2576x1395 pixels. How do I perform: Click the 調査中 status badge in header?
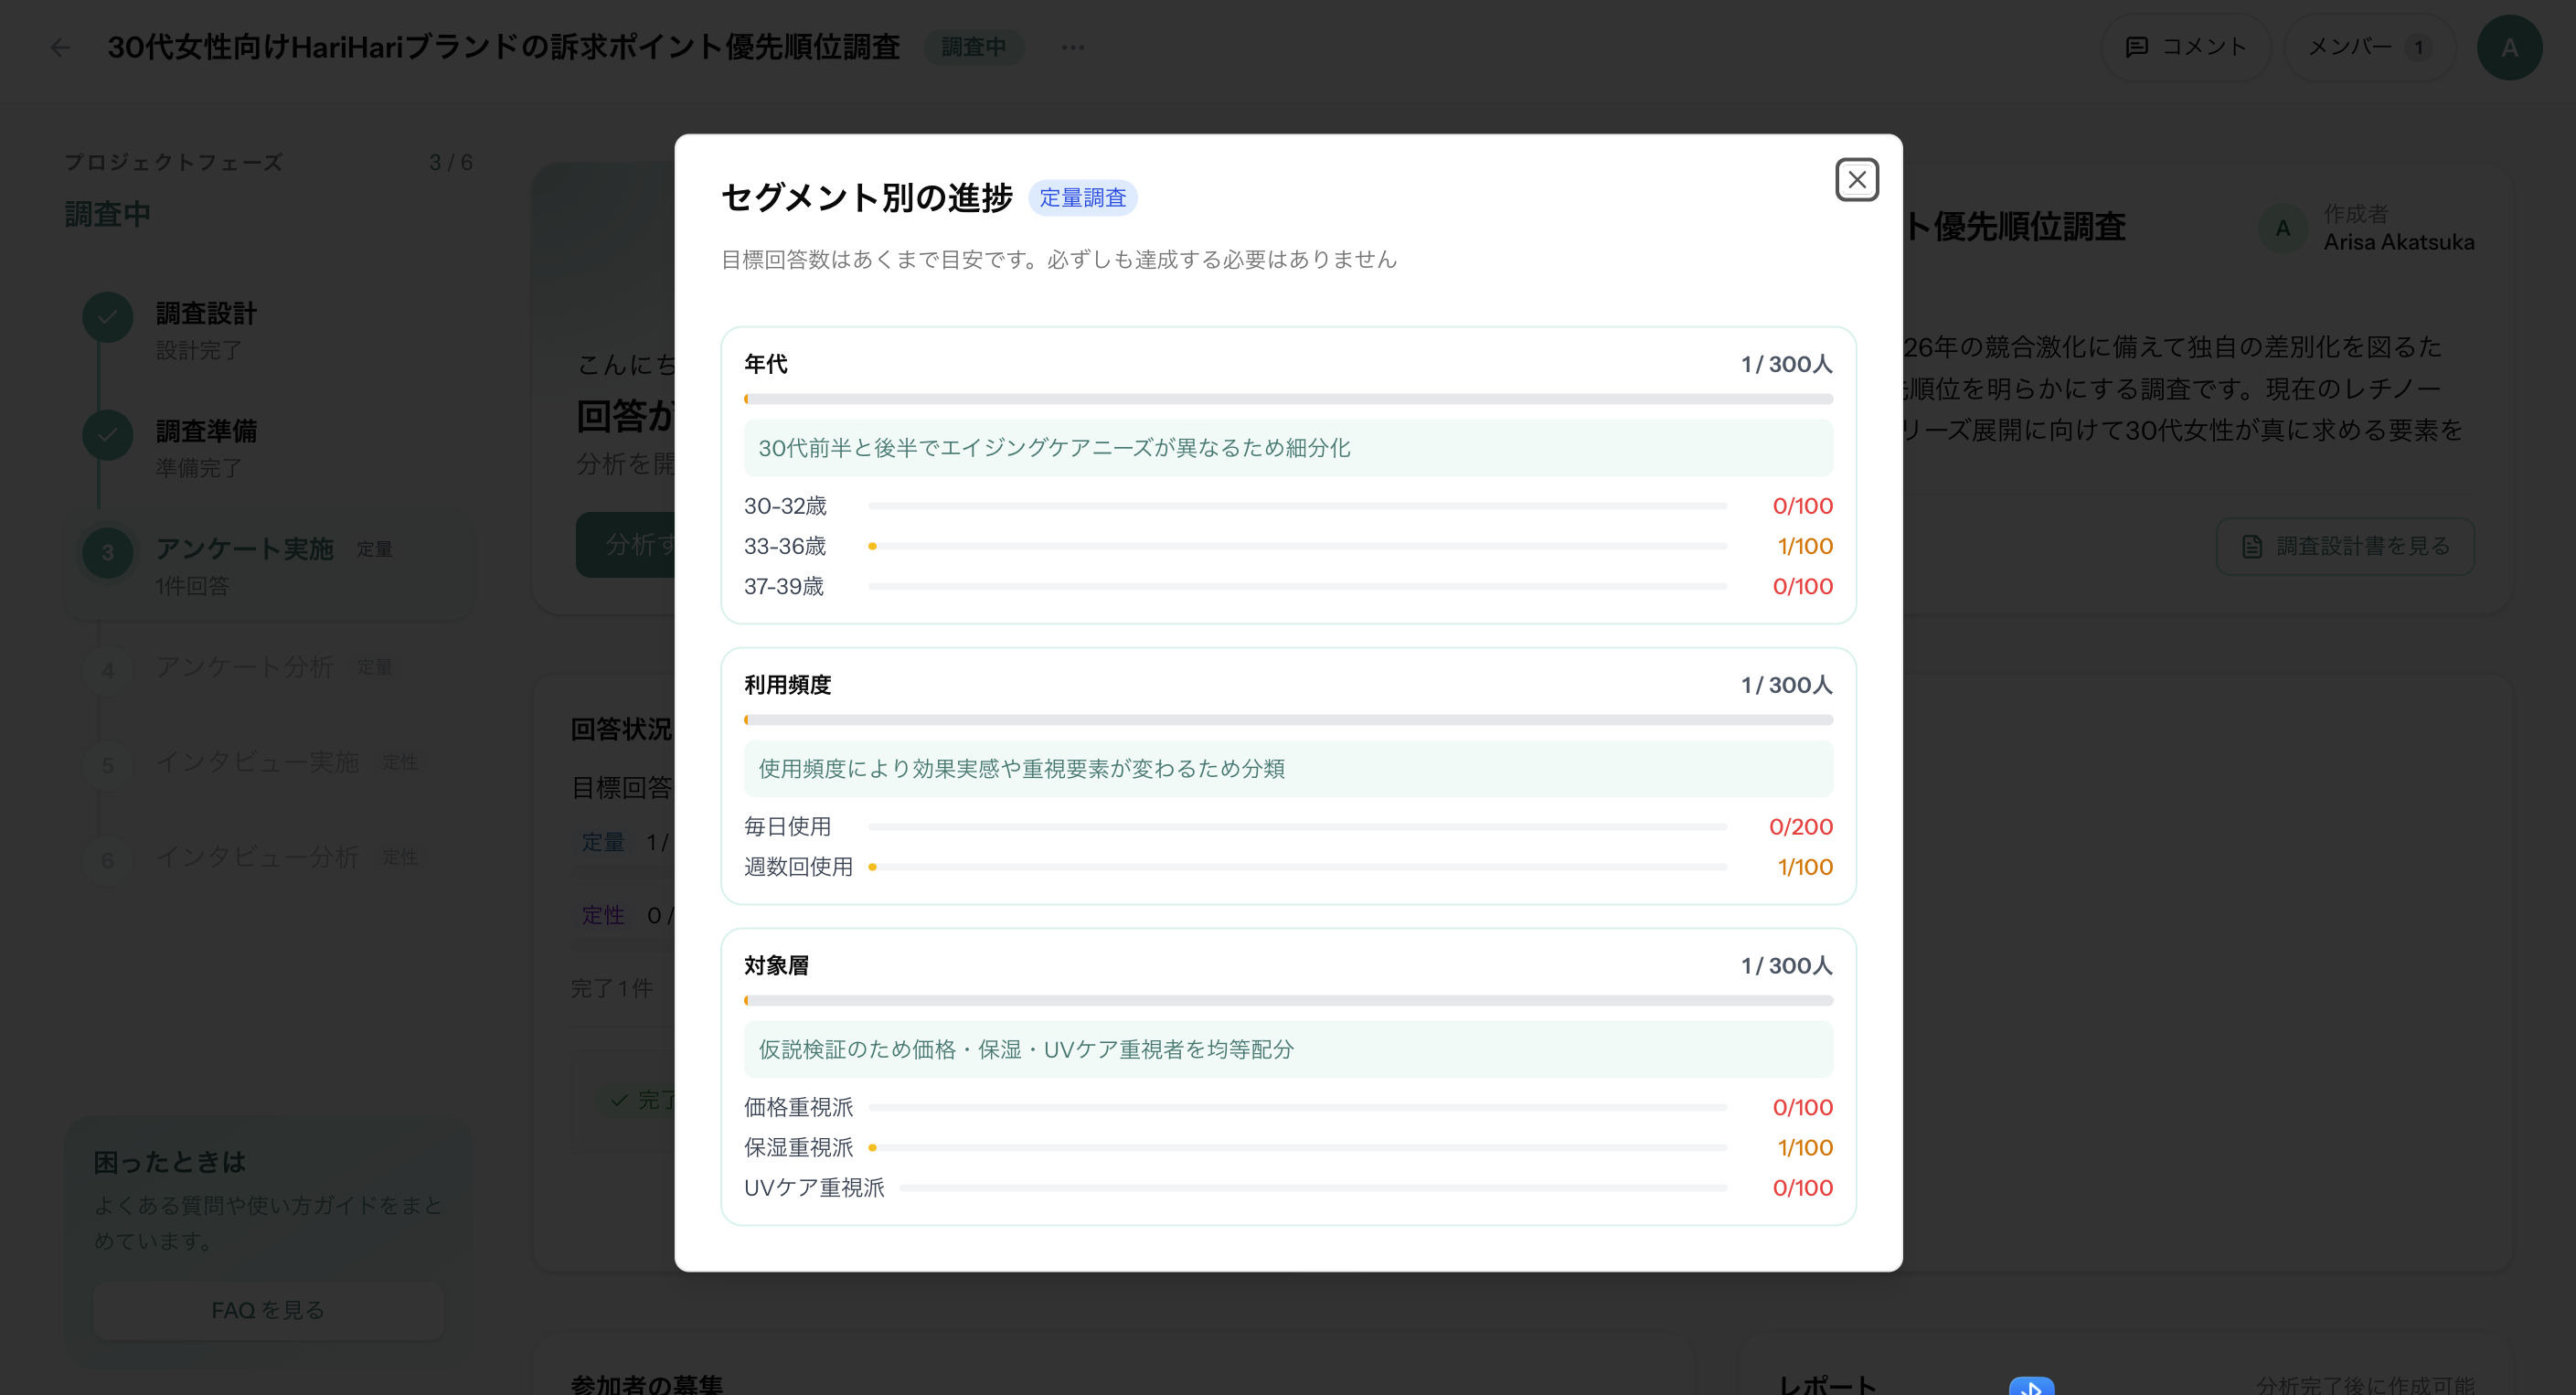point(973,47)
